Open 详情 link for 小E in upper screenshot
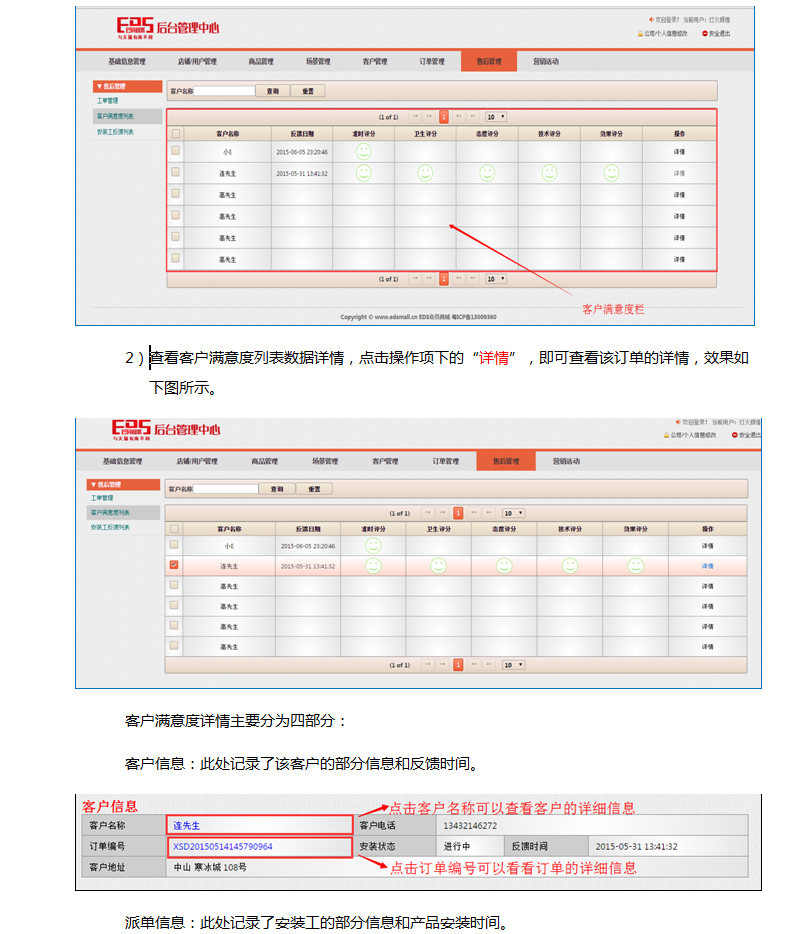Image resolution: width=801 pixels, height=934 pixels. (x=679, y=151)
